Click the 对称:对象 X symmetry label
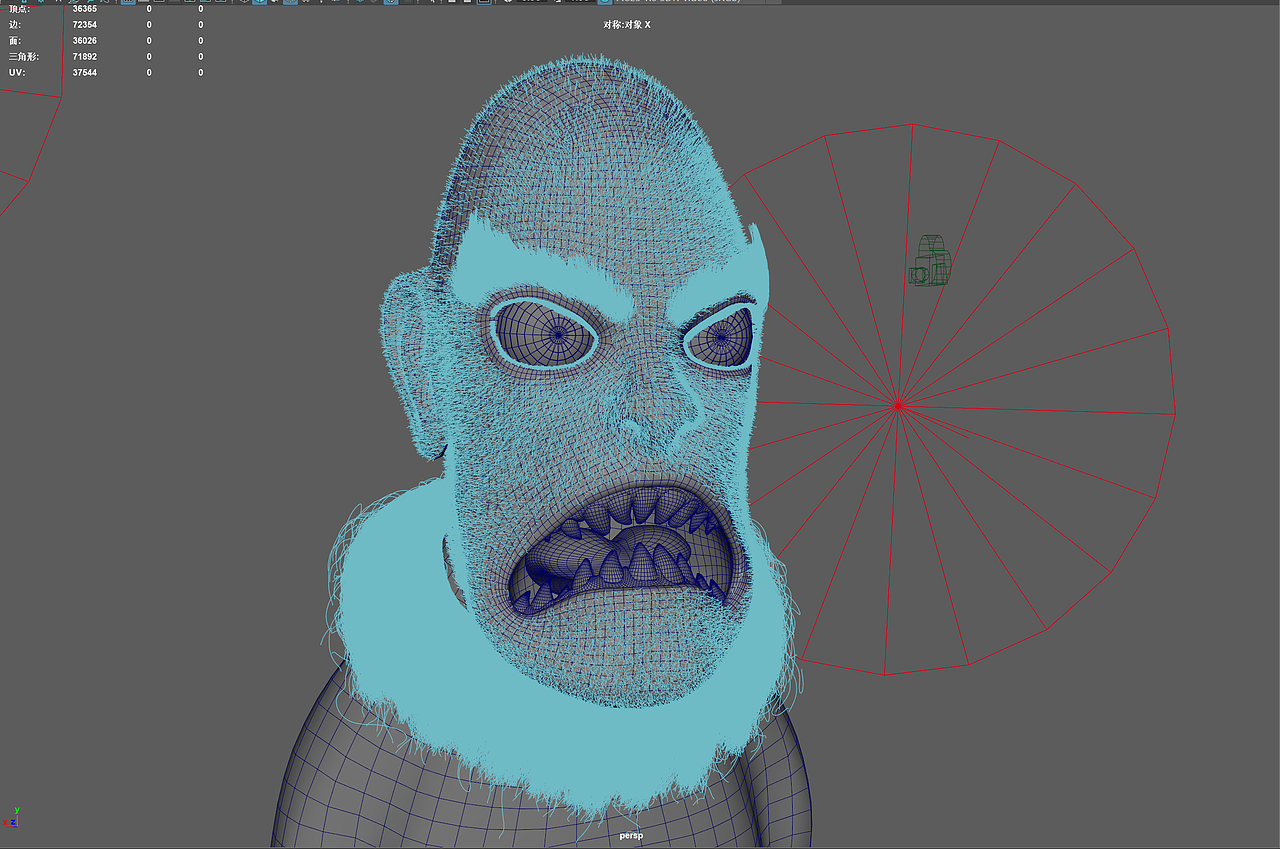Viewport: 1280px width, 849px height. pos(627,24)
